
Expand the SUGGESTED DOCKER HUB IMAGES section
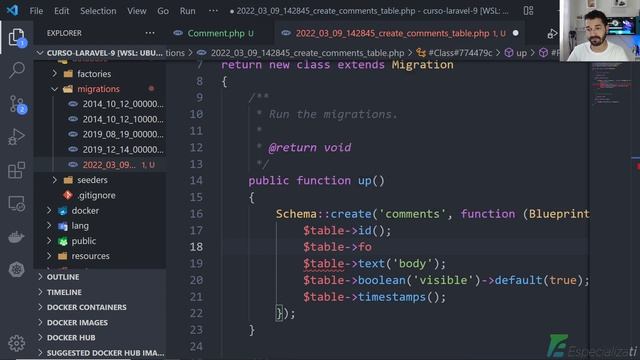[100, 353]
